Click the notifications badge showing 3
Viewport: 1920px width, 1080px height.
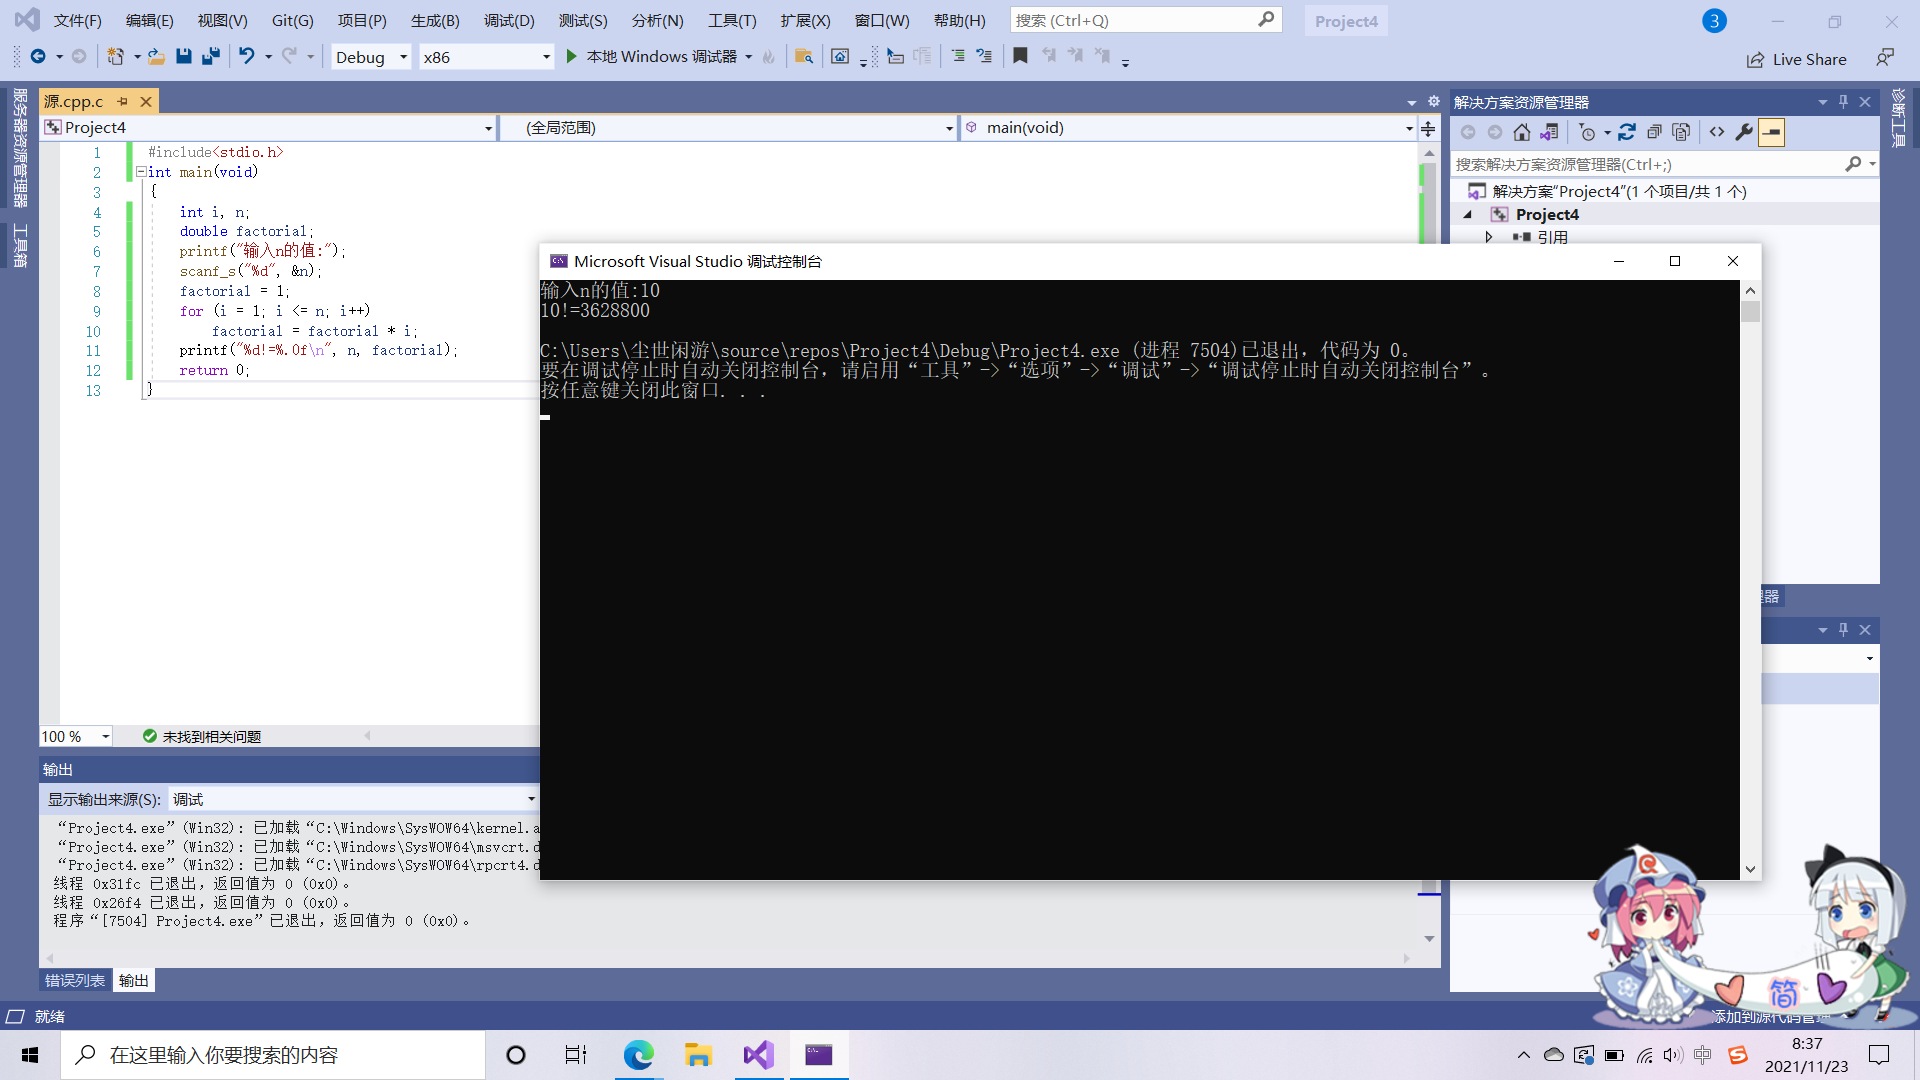pyautogui.click(x=1714, y=20)
